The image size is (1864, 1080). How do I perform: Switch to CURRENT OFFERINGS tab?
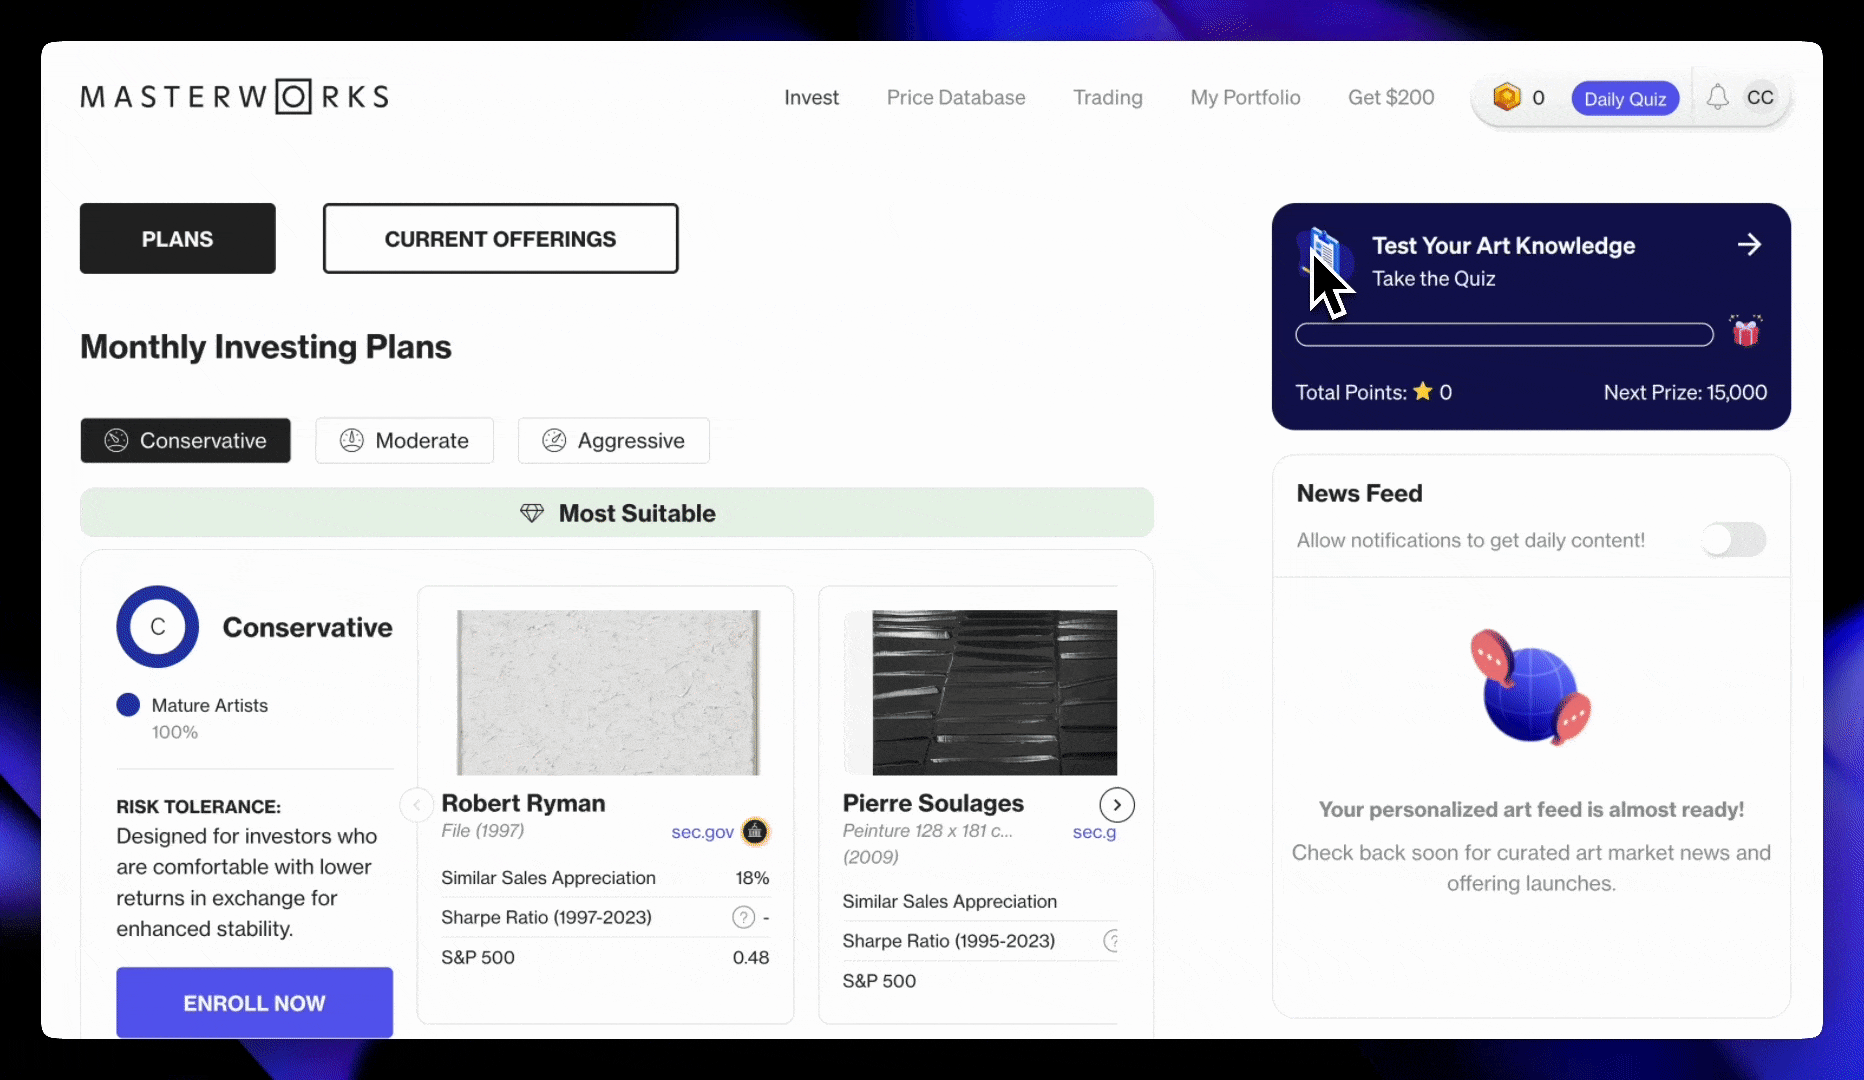[501, 239]
